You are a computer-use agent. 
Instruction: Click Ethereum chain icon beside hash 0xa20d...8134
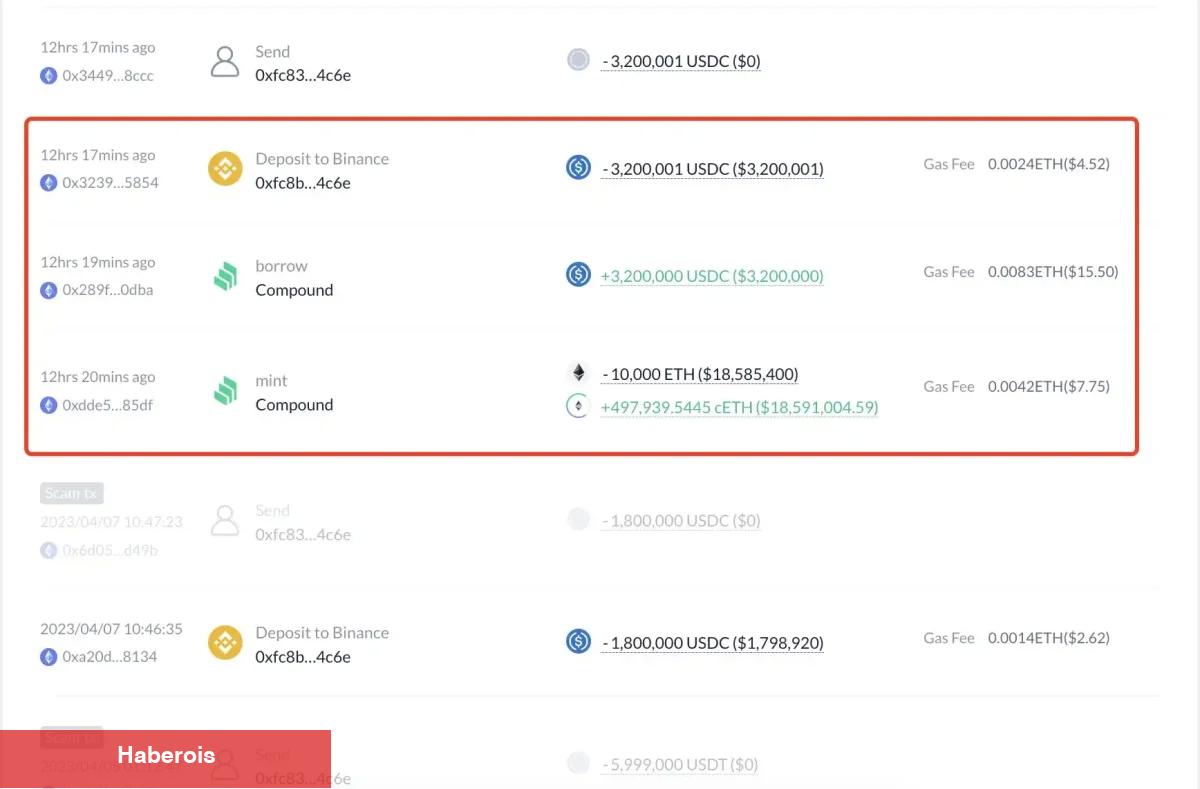pos(48,657)
